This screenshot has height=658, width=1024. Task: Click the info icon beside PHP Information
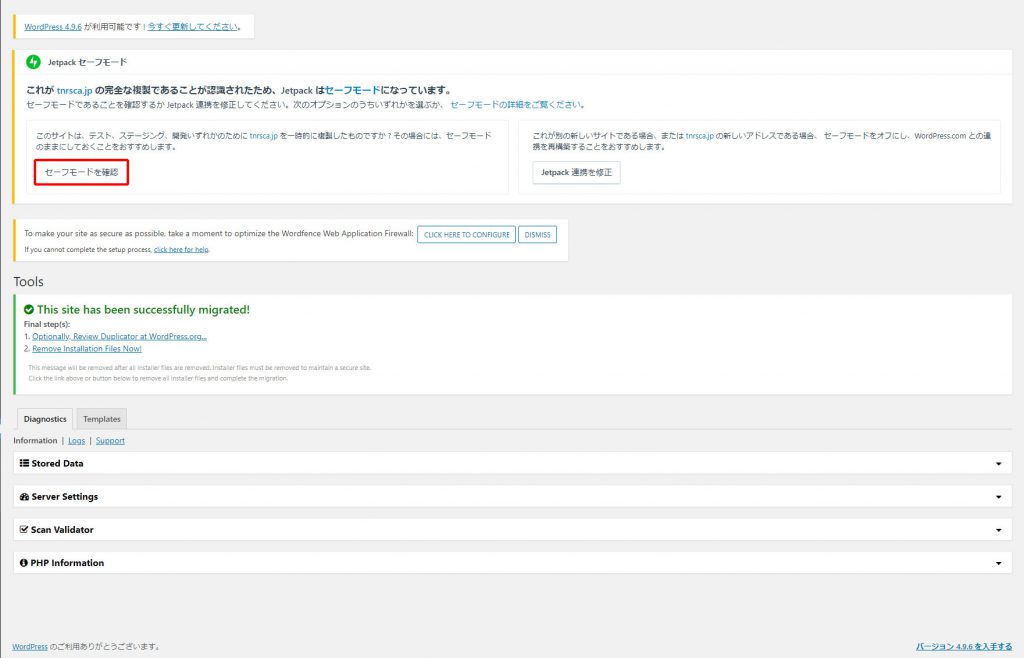pyautogui.click(x=24, y=563)
